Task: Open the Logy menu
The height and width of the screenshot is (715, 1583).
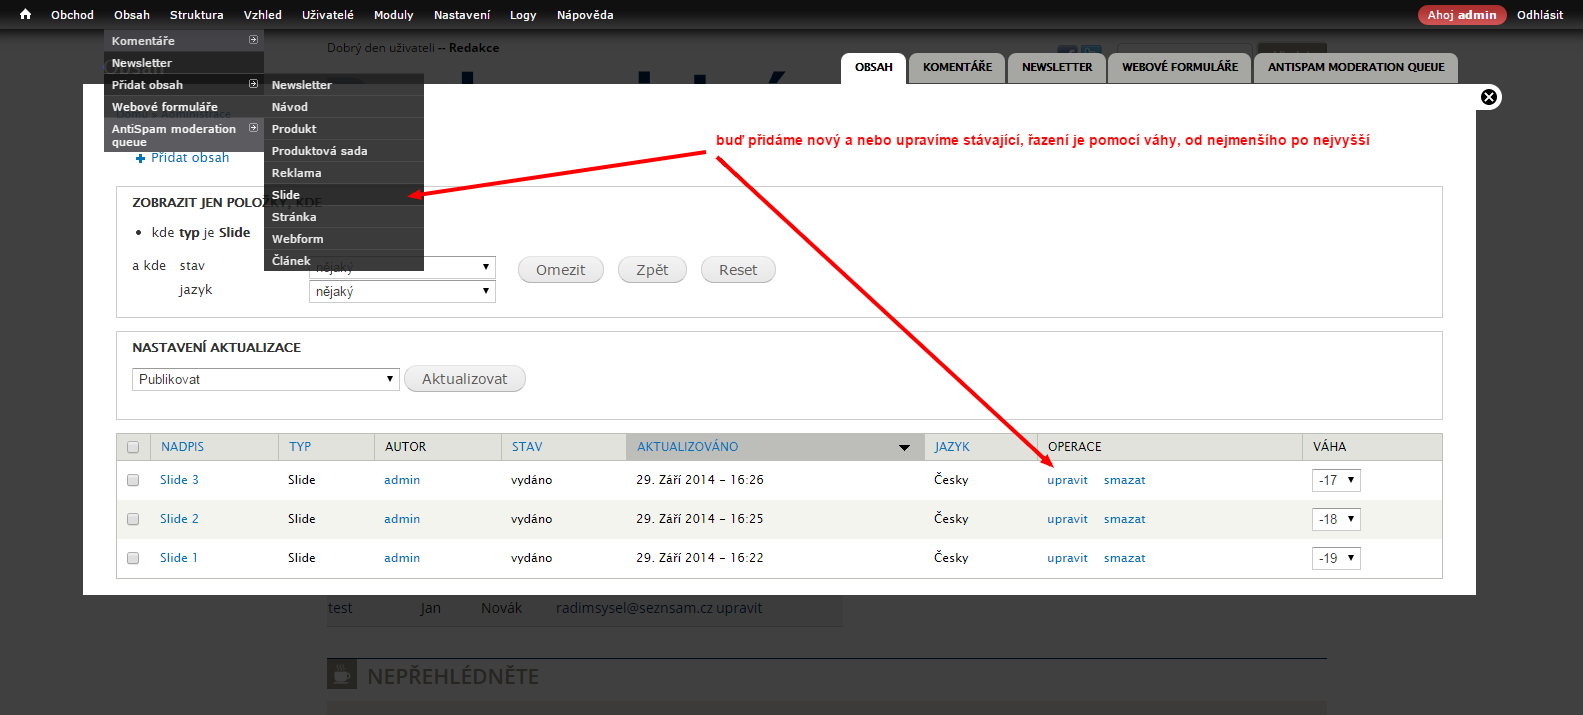Action: [523, 15]
